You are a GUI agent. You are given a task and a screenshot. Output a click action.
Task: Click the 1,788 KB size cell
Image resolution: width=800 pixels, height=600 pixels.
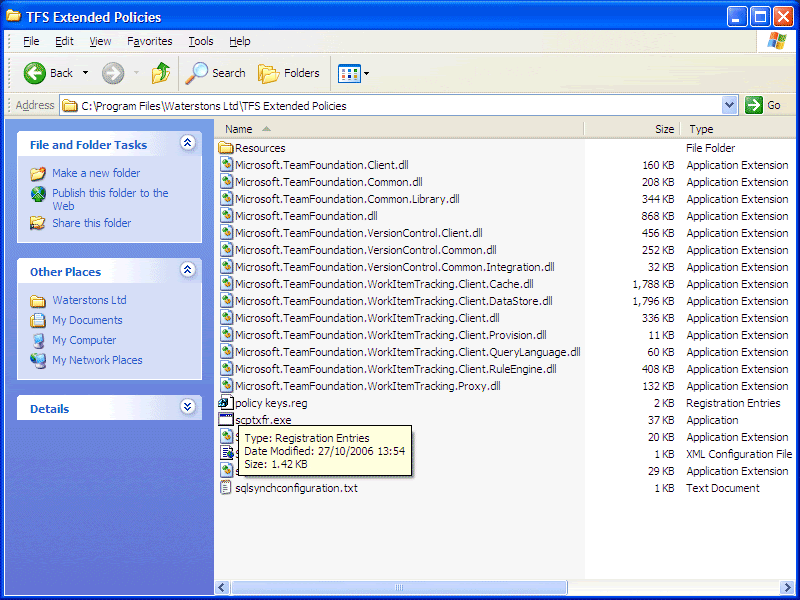click(653, 284)
